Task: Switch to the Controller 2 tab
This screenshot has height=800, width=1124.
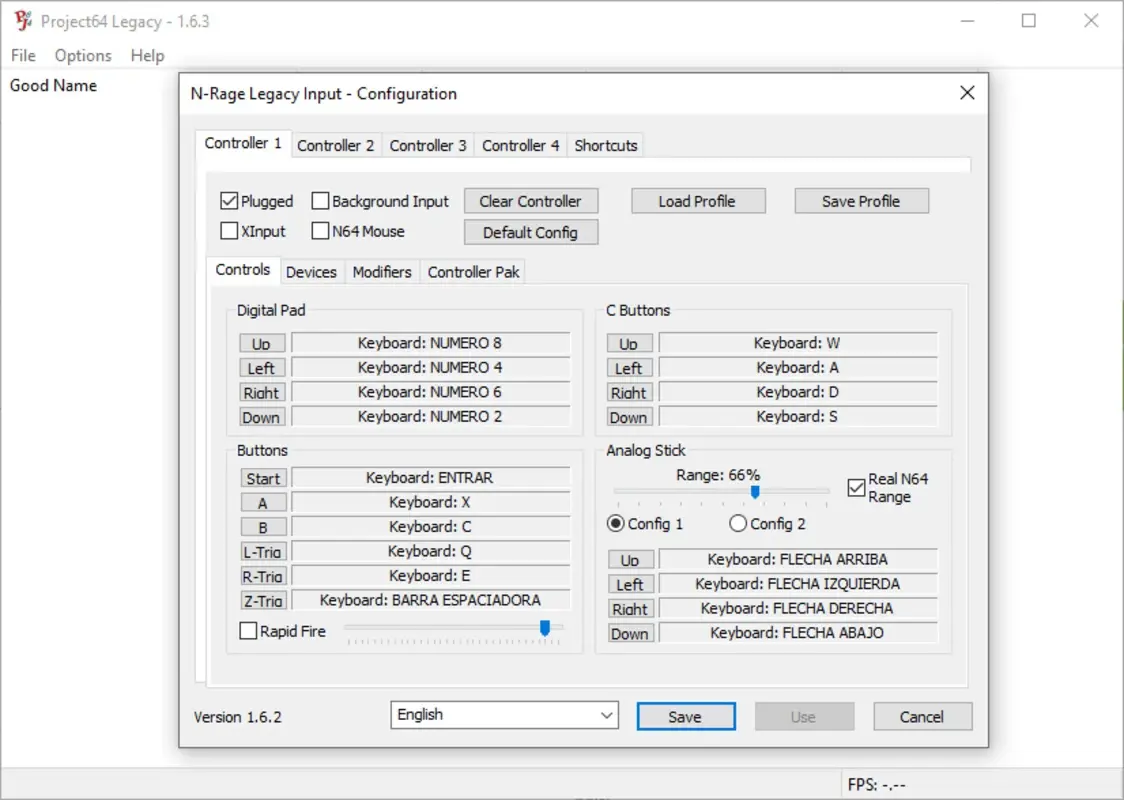Action: (x=336, y=145)
